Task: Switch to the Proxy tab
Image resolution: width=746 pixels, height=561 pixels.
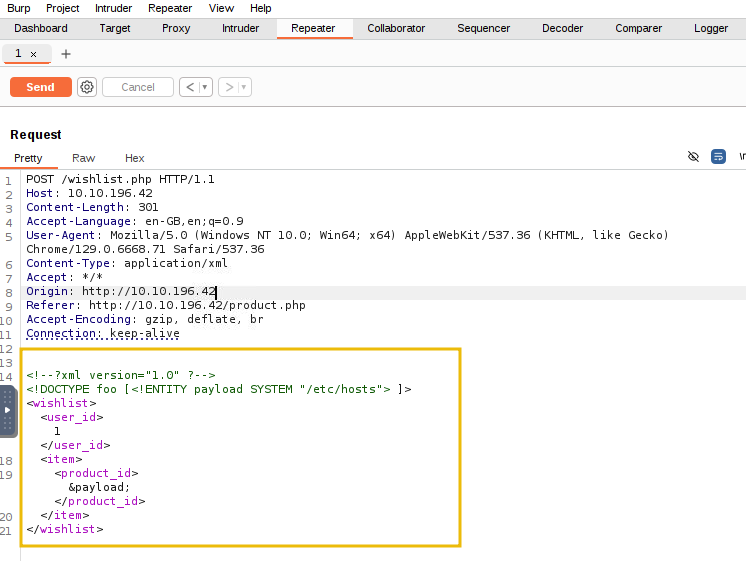Action: pos(176,29)
